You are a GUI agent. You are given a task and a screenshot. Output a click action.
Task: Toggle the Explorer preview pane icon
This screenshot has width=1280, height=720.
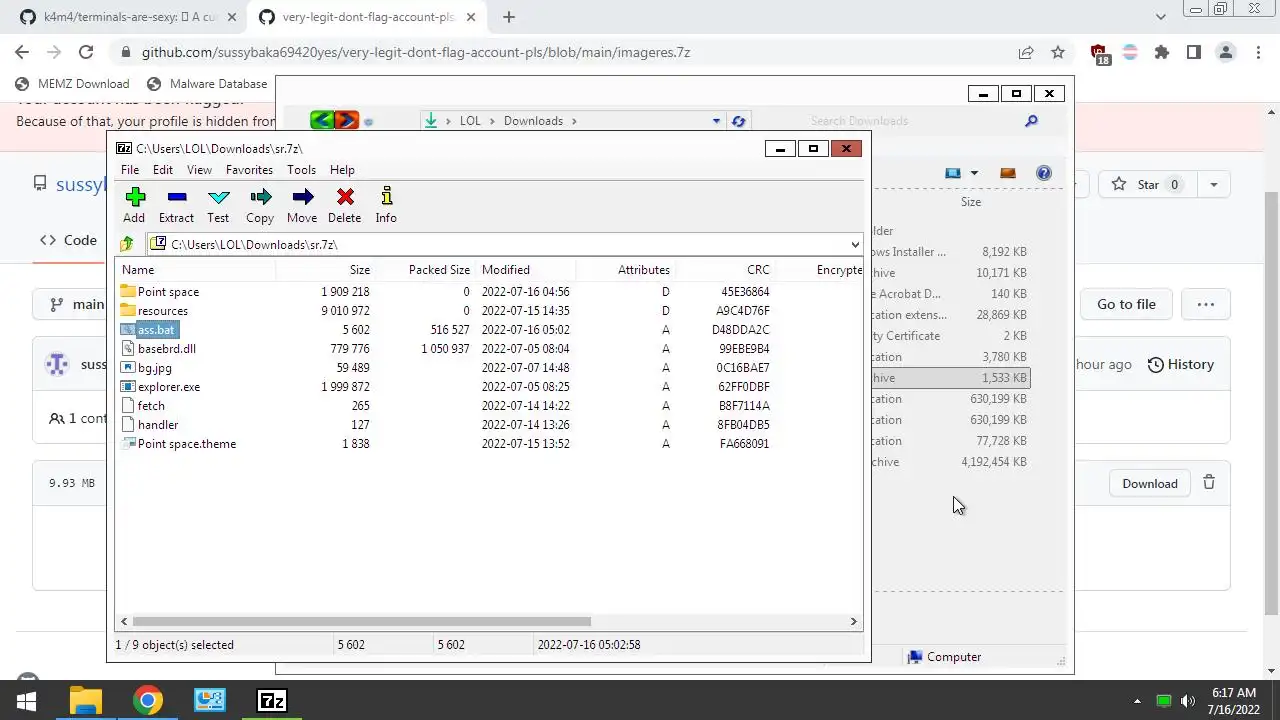pos(1008,173)
